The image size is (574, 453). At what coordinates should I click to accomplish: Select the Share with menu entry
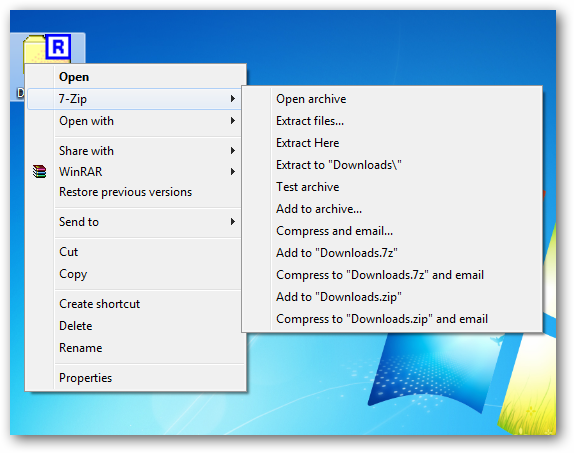tap(135, 151)
